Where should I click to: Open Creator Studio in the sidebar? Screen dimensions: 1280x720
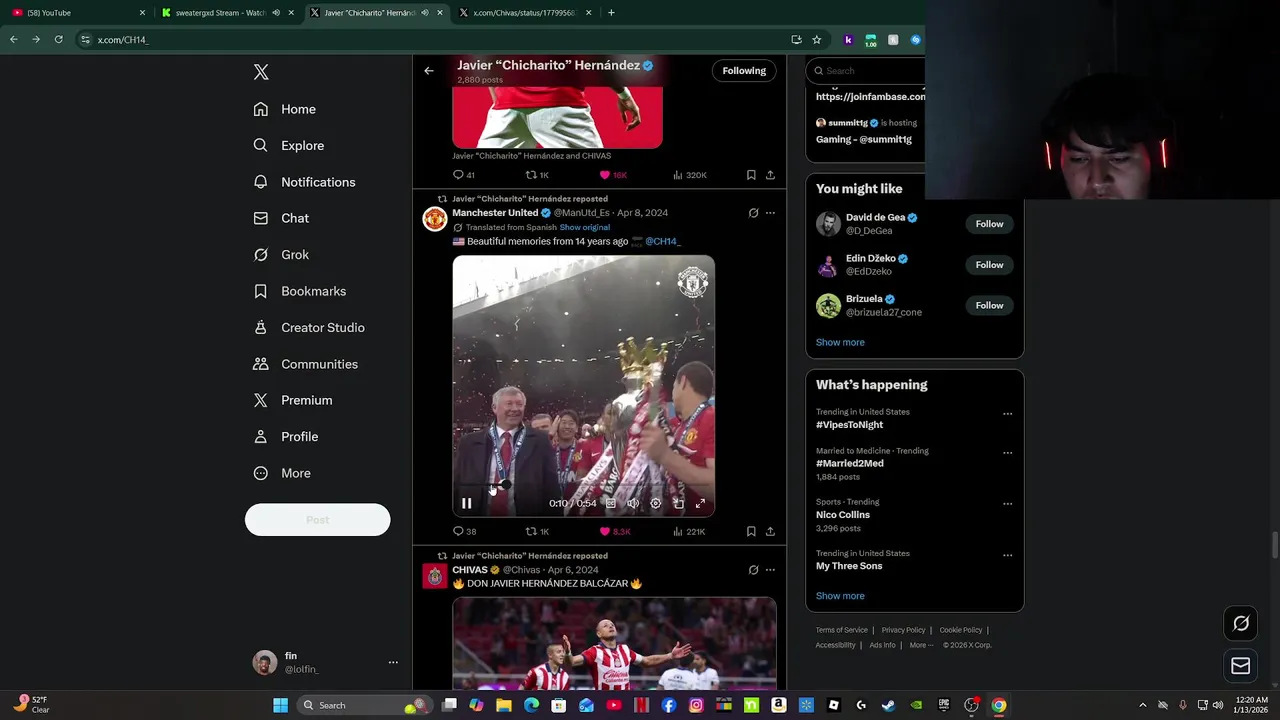[x=309, y=328]
